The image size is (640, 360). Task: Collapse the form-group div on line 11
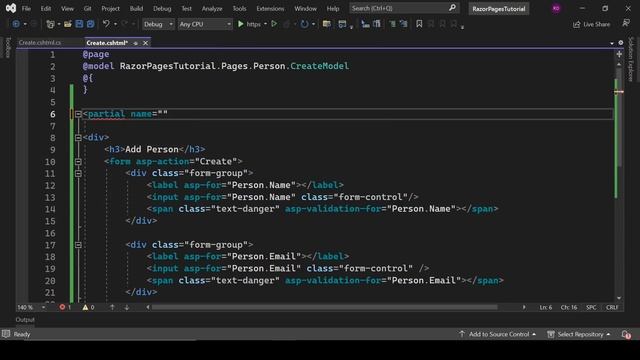coord(78,173)
